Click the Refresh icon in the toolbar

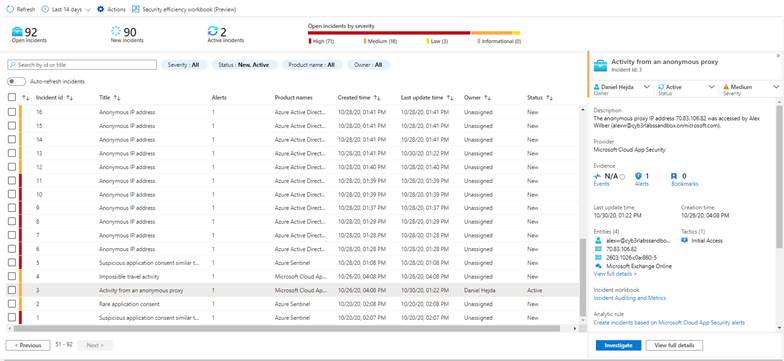(x=10, y=10)
